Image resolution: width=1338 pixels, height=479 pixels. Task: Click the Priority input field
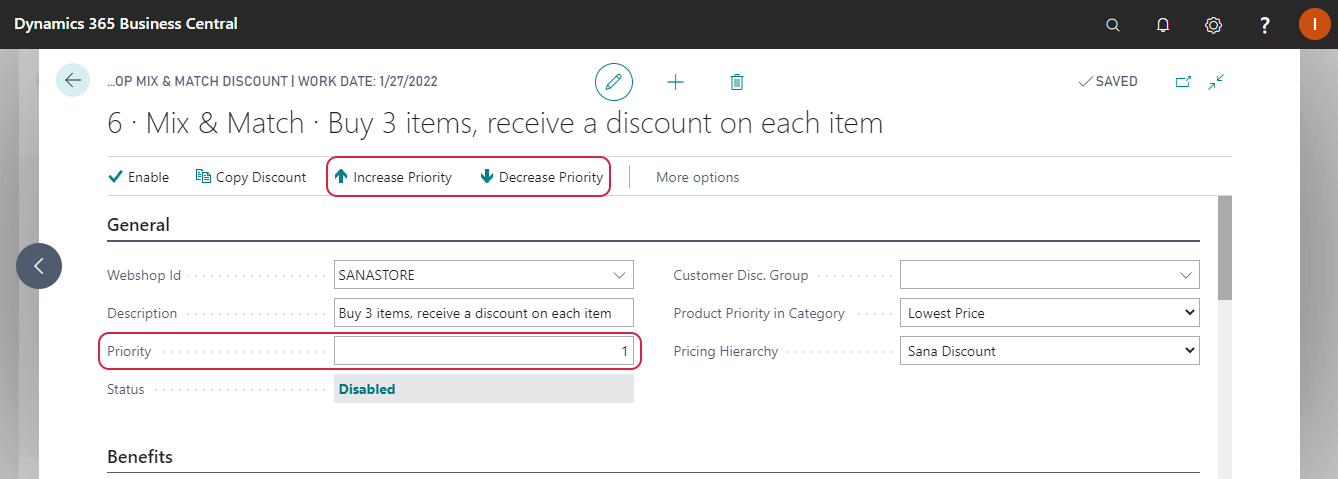coord(484,351)
